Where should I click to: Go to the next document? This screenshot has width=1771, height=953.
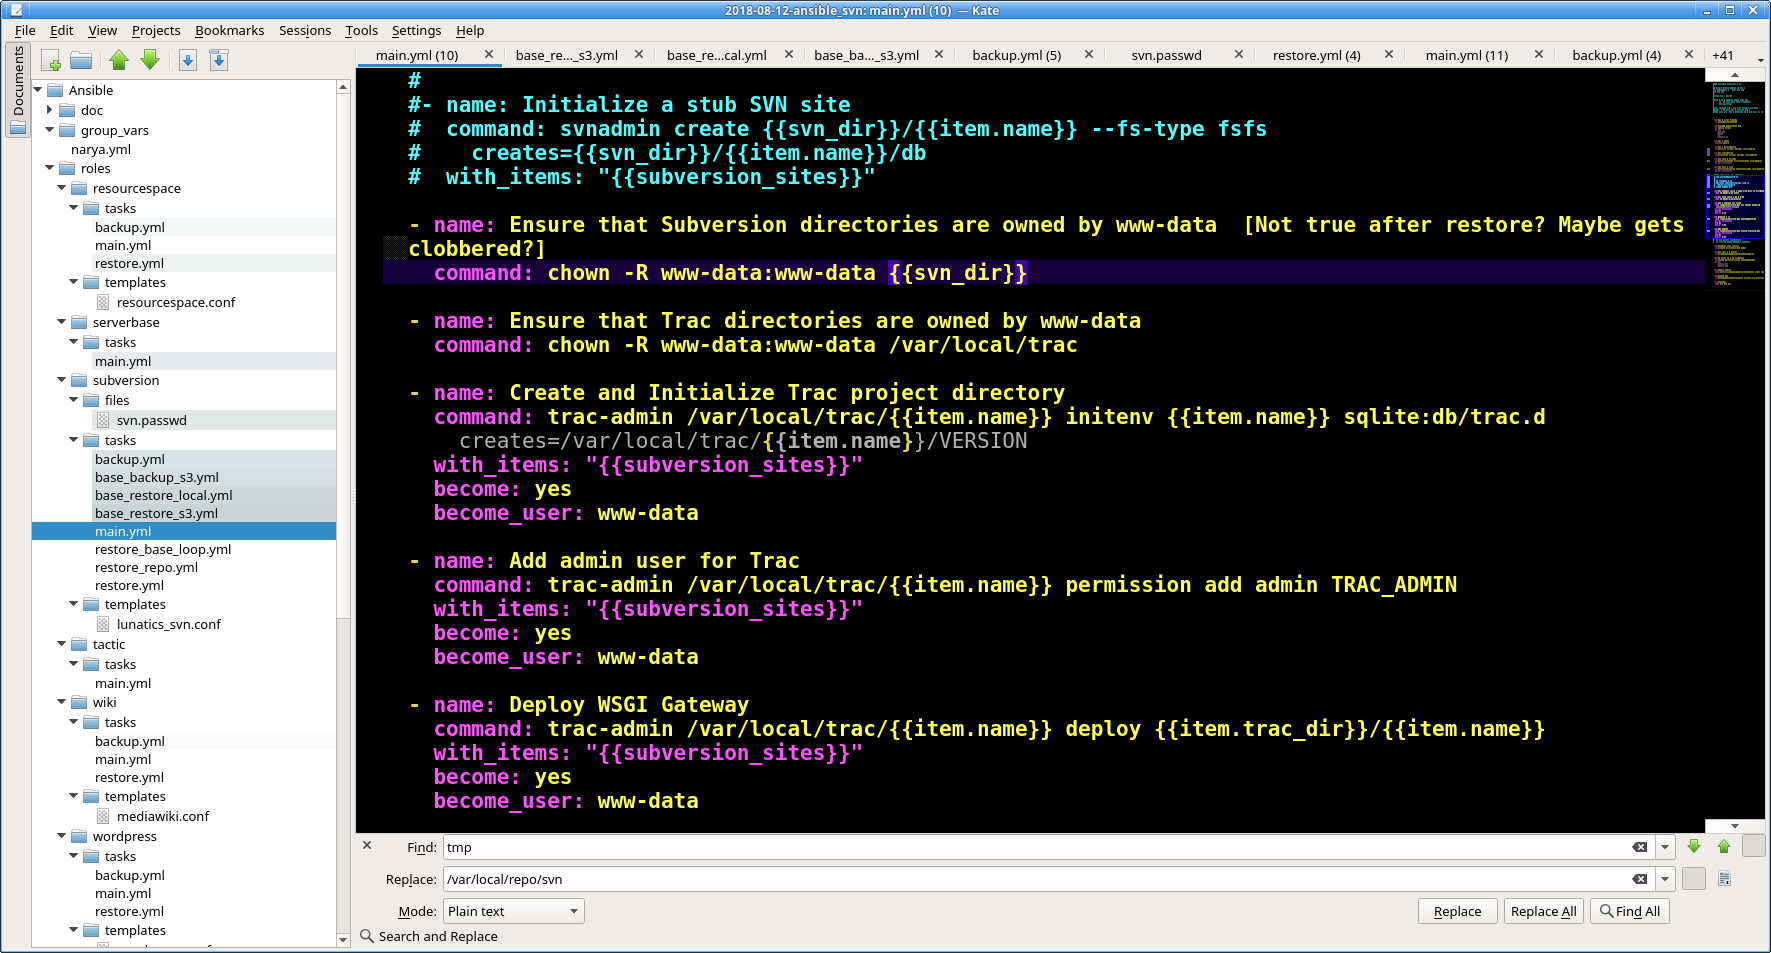(150, 60)
